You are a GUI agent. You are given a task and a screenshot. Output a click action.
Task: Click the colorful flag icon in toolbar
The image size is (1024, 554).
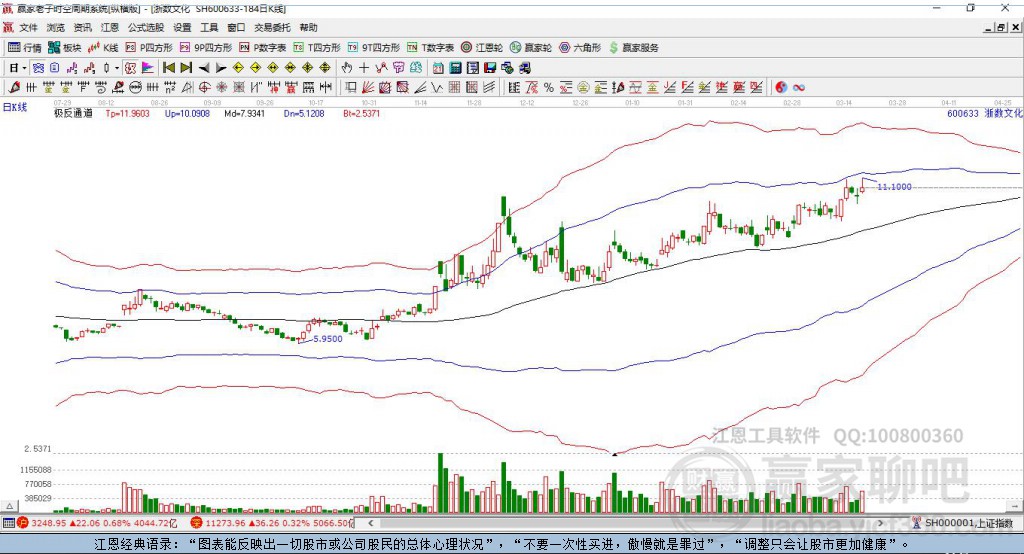pyautogui.click(x=148, y=67)
